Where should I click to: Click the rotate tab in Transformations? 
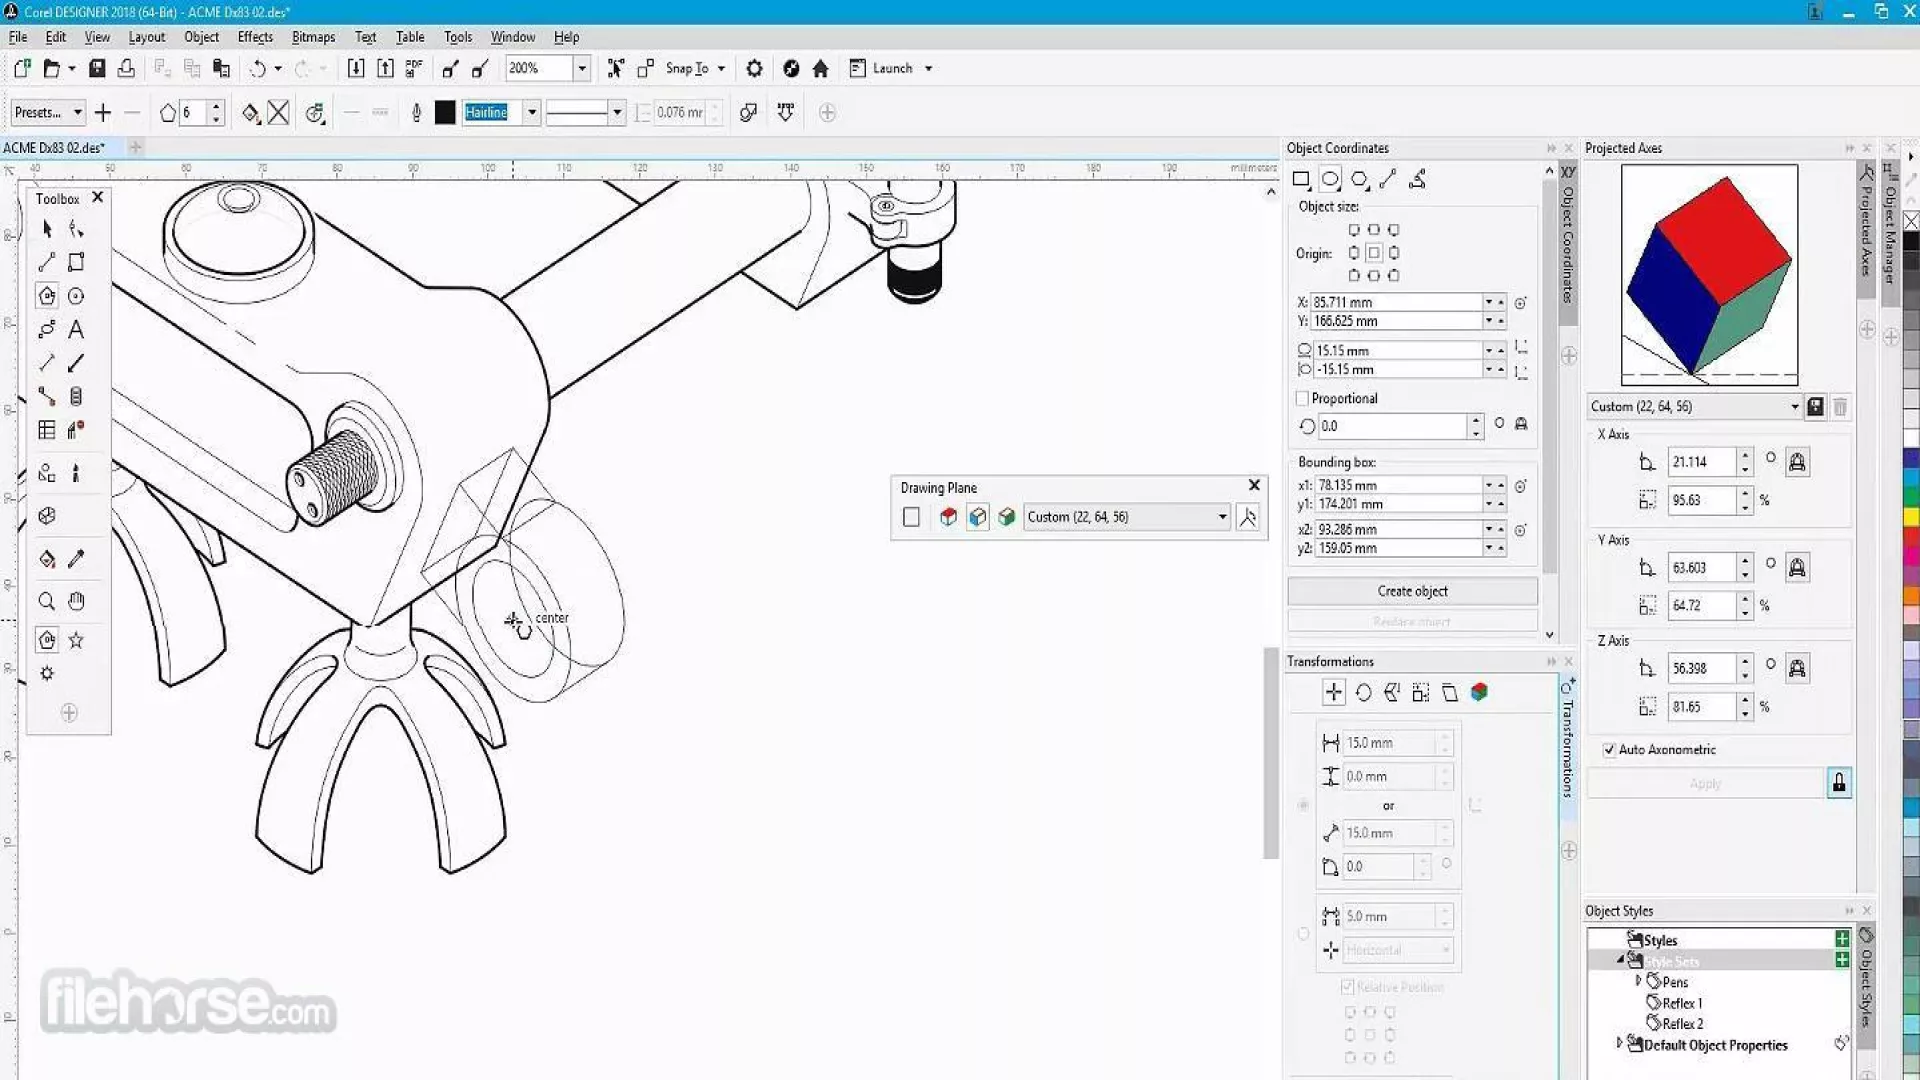[x=1363, y=692]
